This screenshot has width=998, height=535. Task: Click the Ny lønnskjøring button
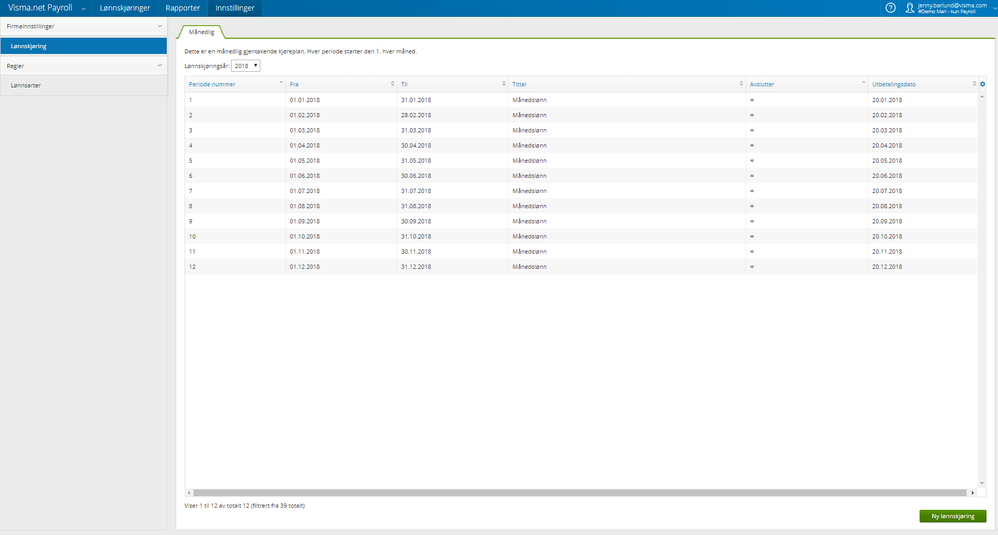click(953, 516)
